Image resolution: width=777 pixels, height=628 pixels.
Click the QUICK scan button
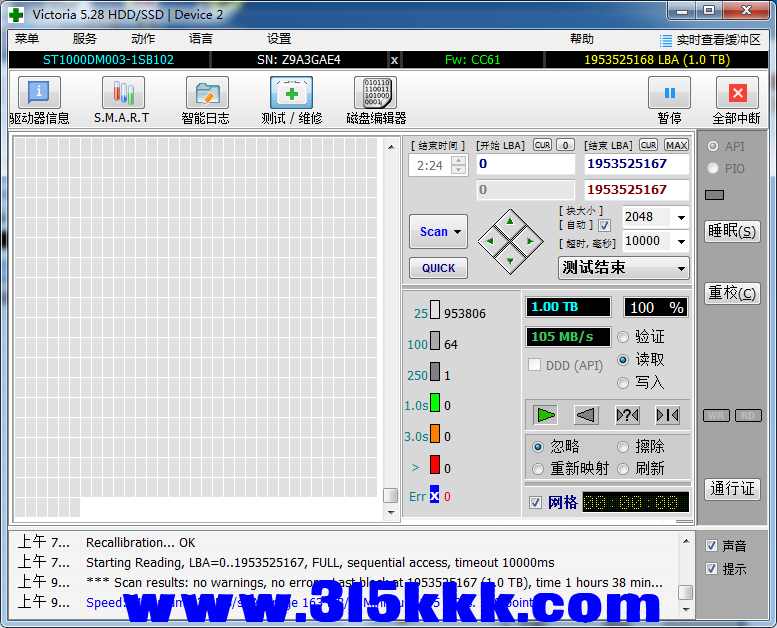pyautogui.click(x=438, y=268)
